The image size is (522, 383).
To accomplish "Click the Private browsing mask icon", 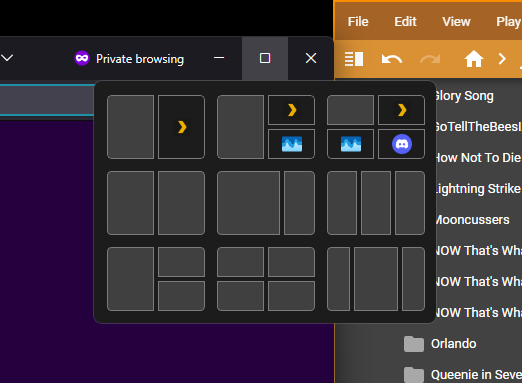I will (x=82, y=58).
